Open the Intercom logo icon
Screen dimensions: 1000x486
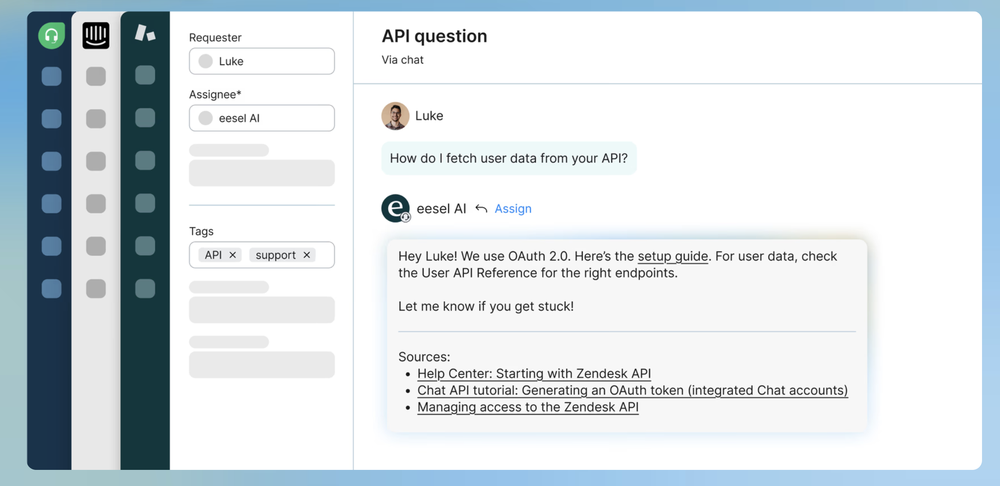coord(96,36)
